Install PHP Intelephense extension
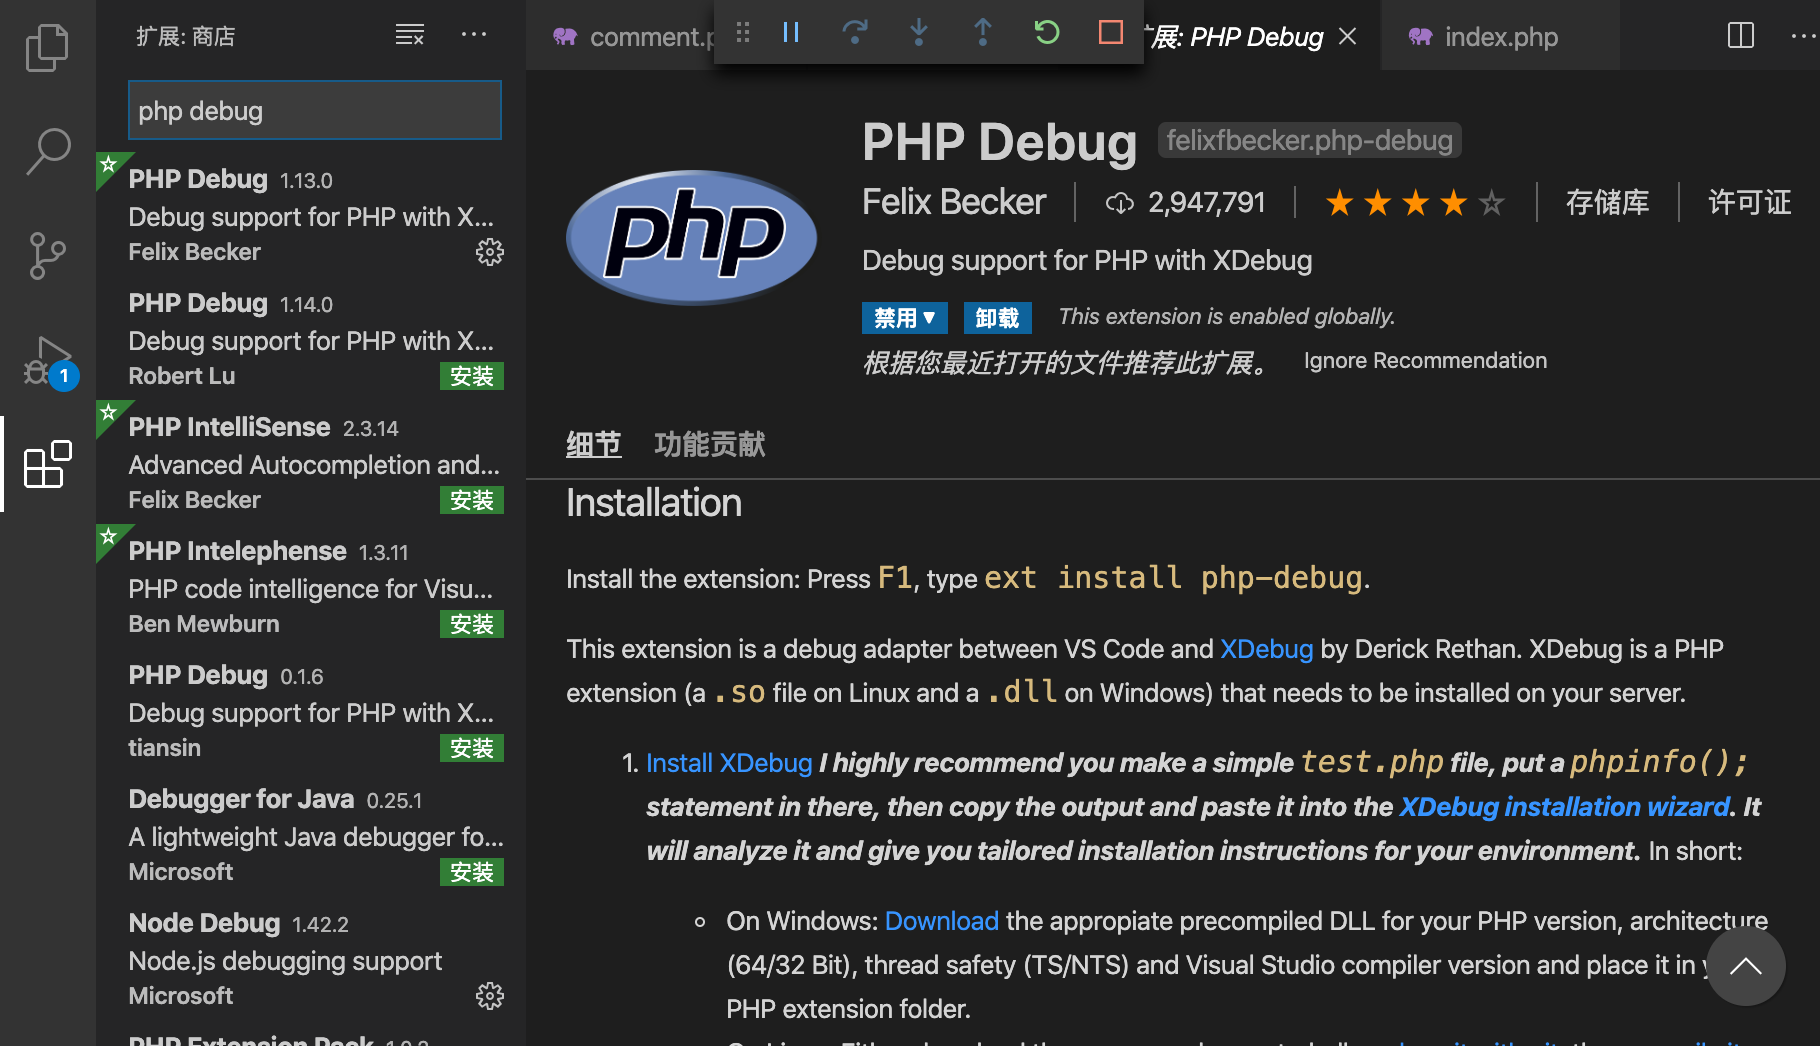This screenshot has height=1046, width=1820. 471,624
